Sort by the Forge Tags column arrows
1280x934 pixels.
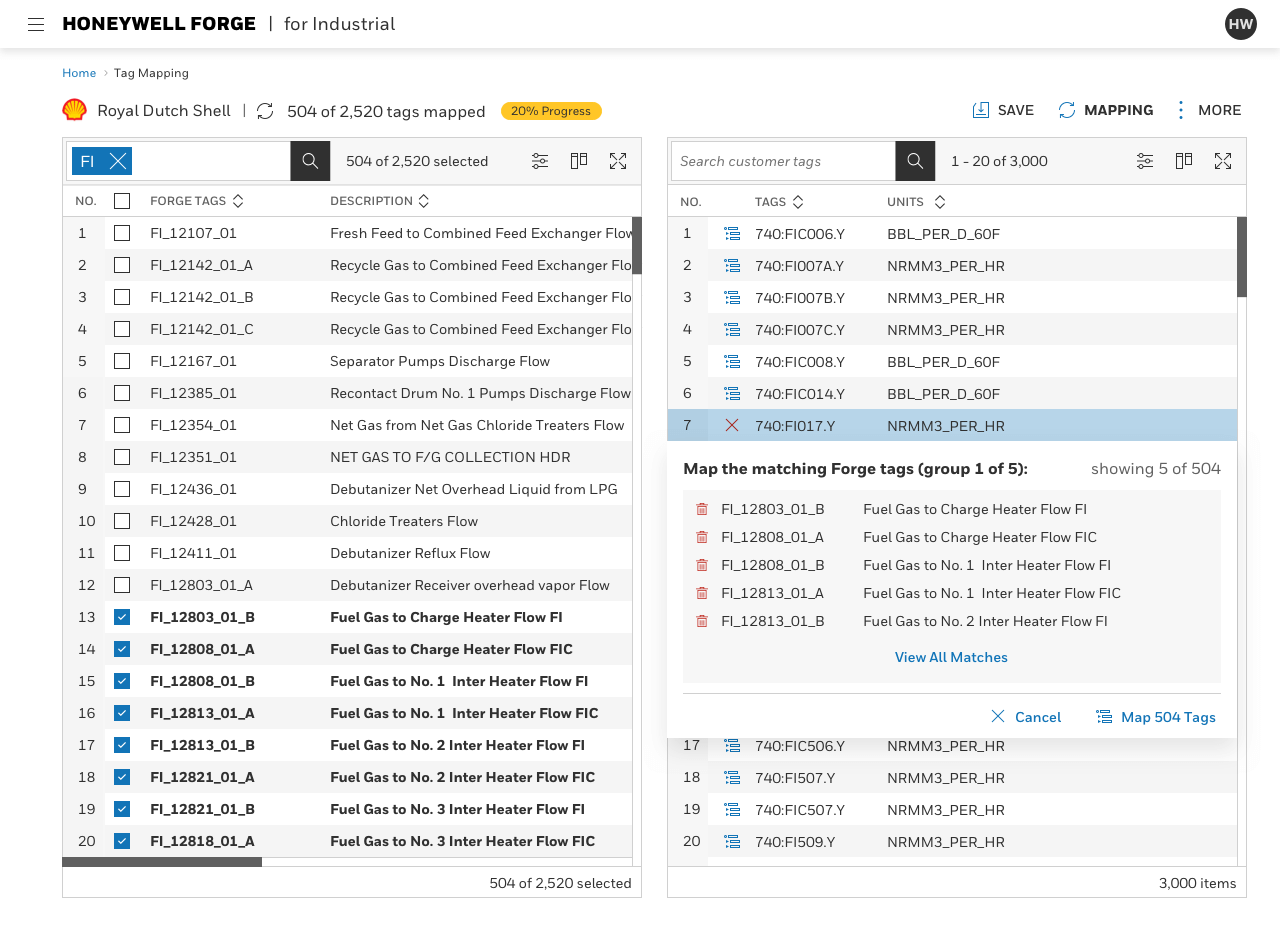pos(238,201)
